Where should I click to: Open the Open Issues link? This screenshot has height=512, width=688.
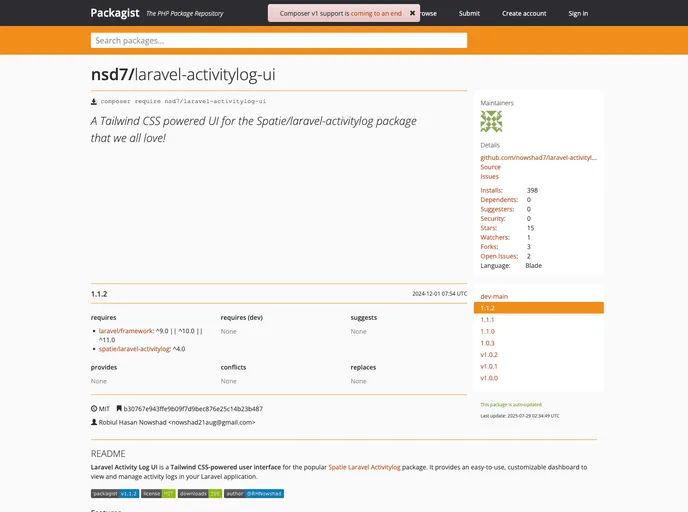(x=499, y=256)
